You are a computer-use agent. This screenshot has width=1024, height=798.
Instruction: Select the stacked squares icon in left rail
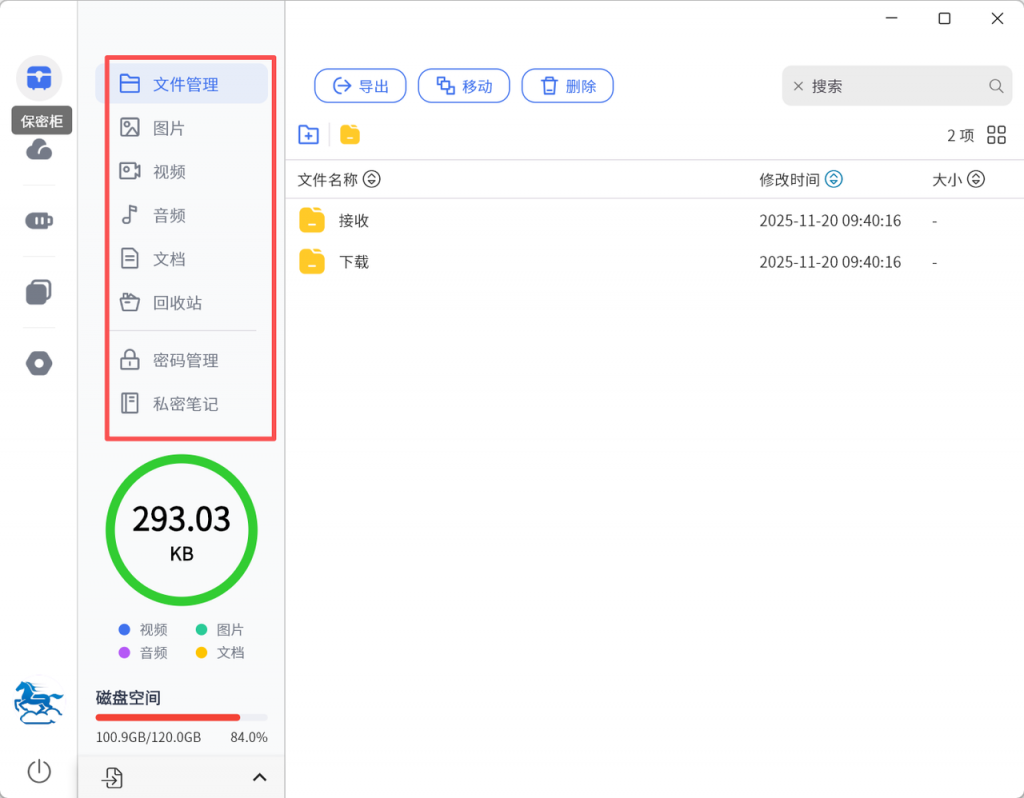[x=39, y=292]
